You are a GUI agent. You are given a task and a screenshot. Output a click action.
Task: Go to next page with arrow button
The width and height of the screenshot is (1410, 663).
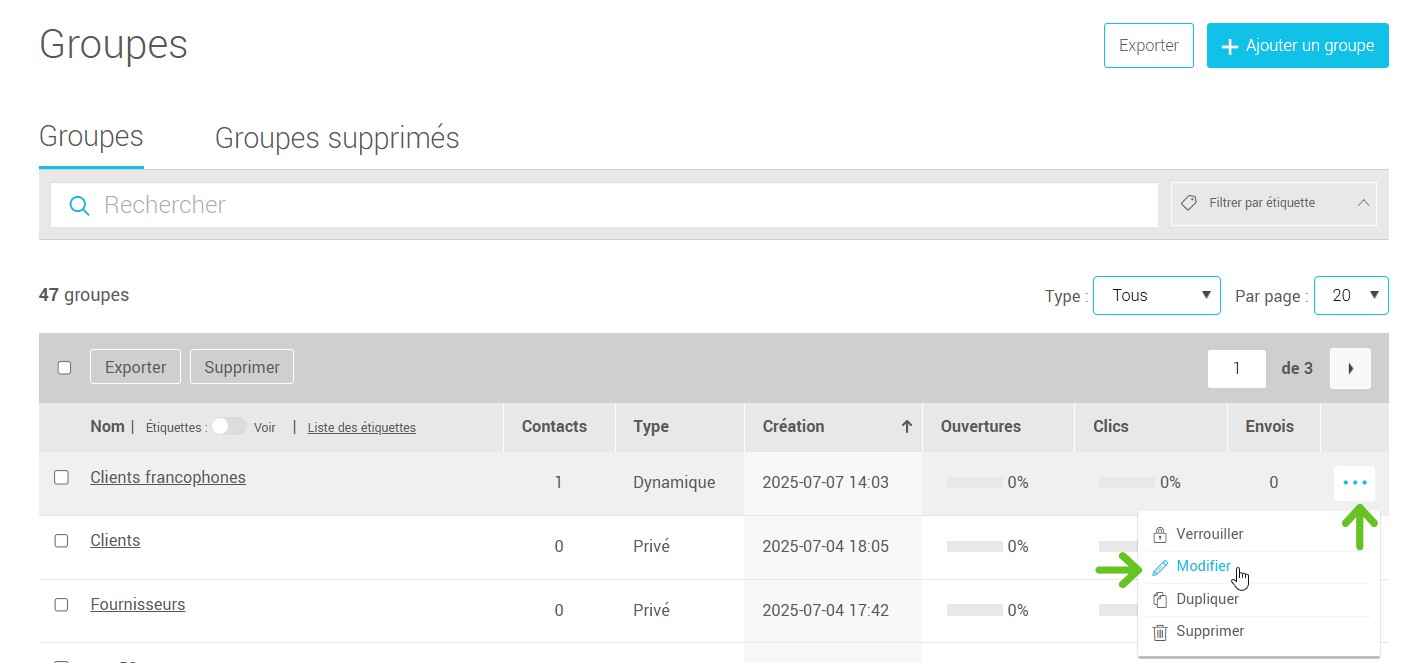point(1350,368)
